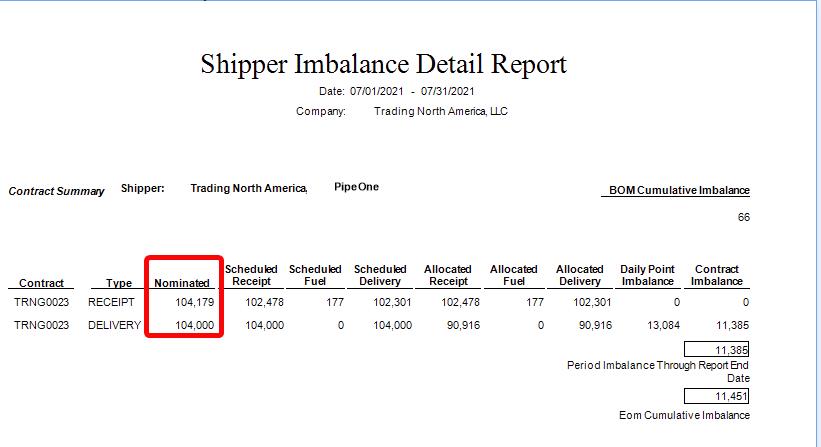The image size is (821, 447).
Task: Select the Allocated Delivery column header
Action: (579, 275)
